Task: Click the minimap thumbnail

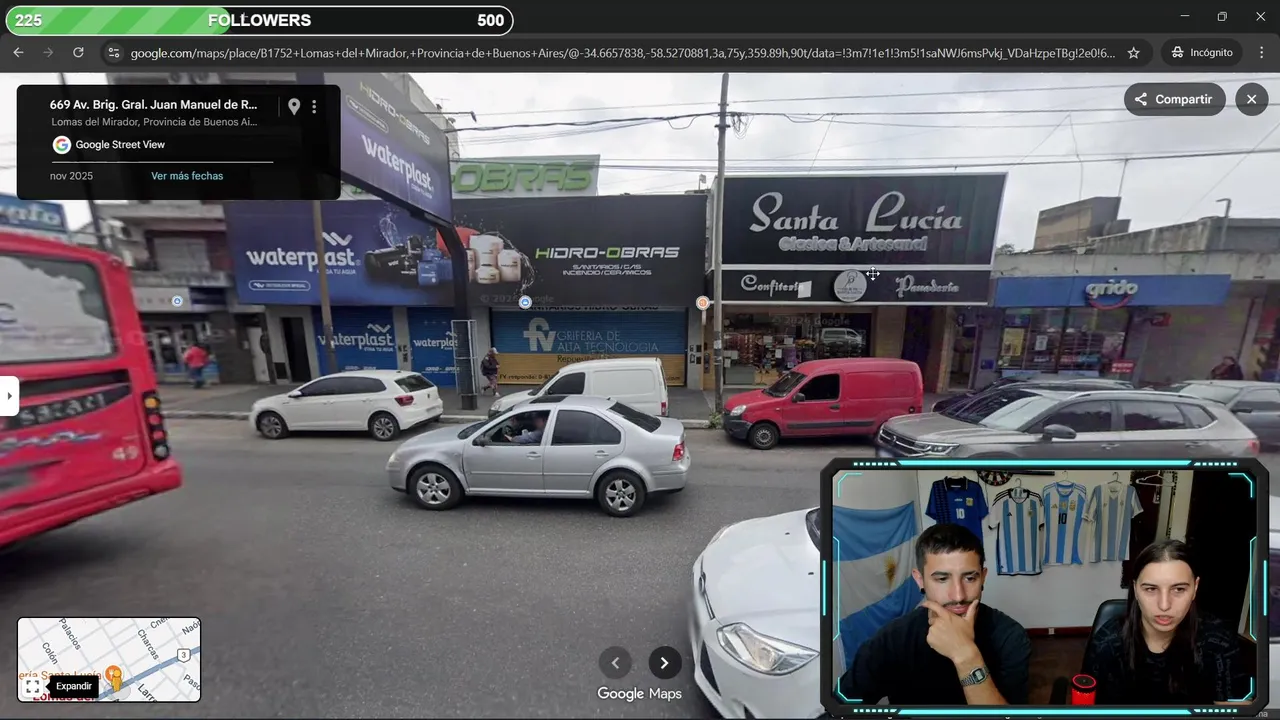Action: tap(109, 659)
